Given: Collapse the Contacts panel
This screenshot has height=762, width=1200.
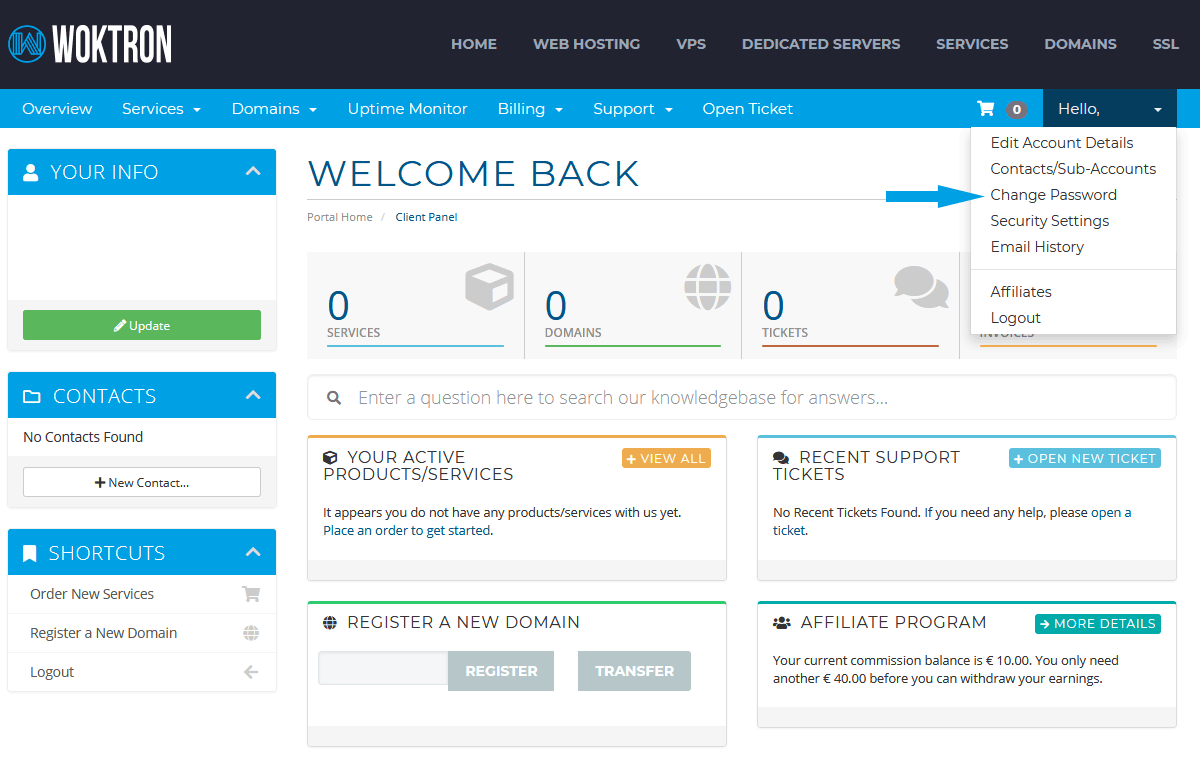Looking at the screenshot, I should click(x=253, y=396).
